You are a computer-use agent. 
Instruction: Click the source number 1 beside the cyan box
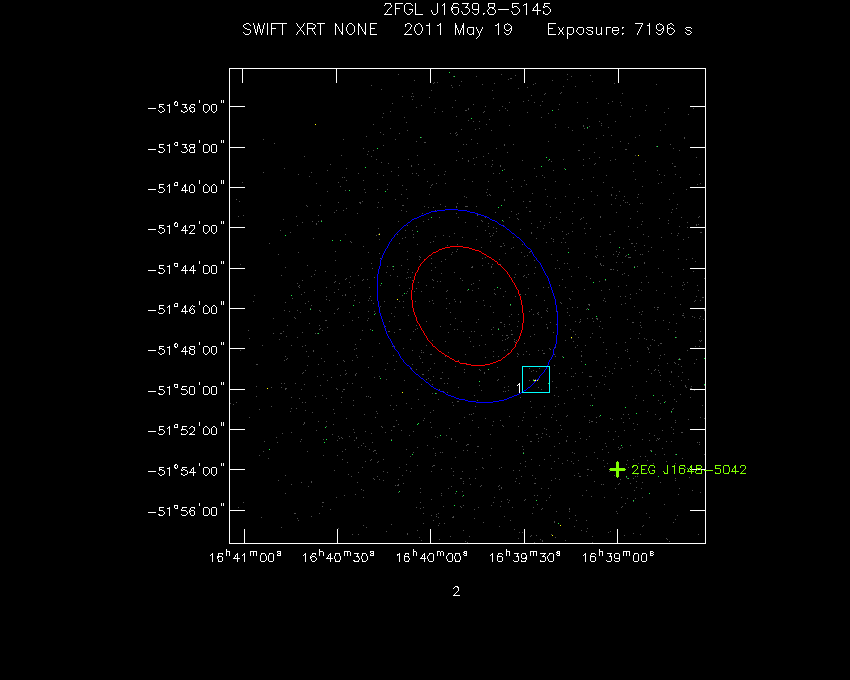click(x=519, y=388)
